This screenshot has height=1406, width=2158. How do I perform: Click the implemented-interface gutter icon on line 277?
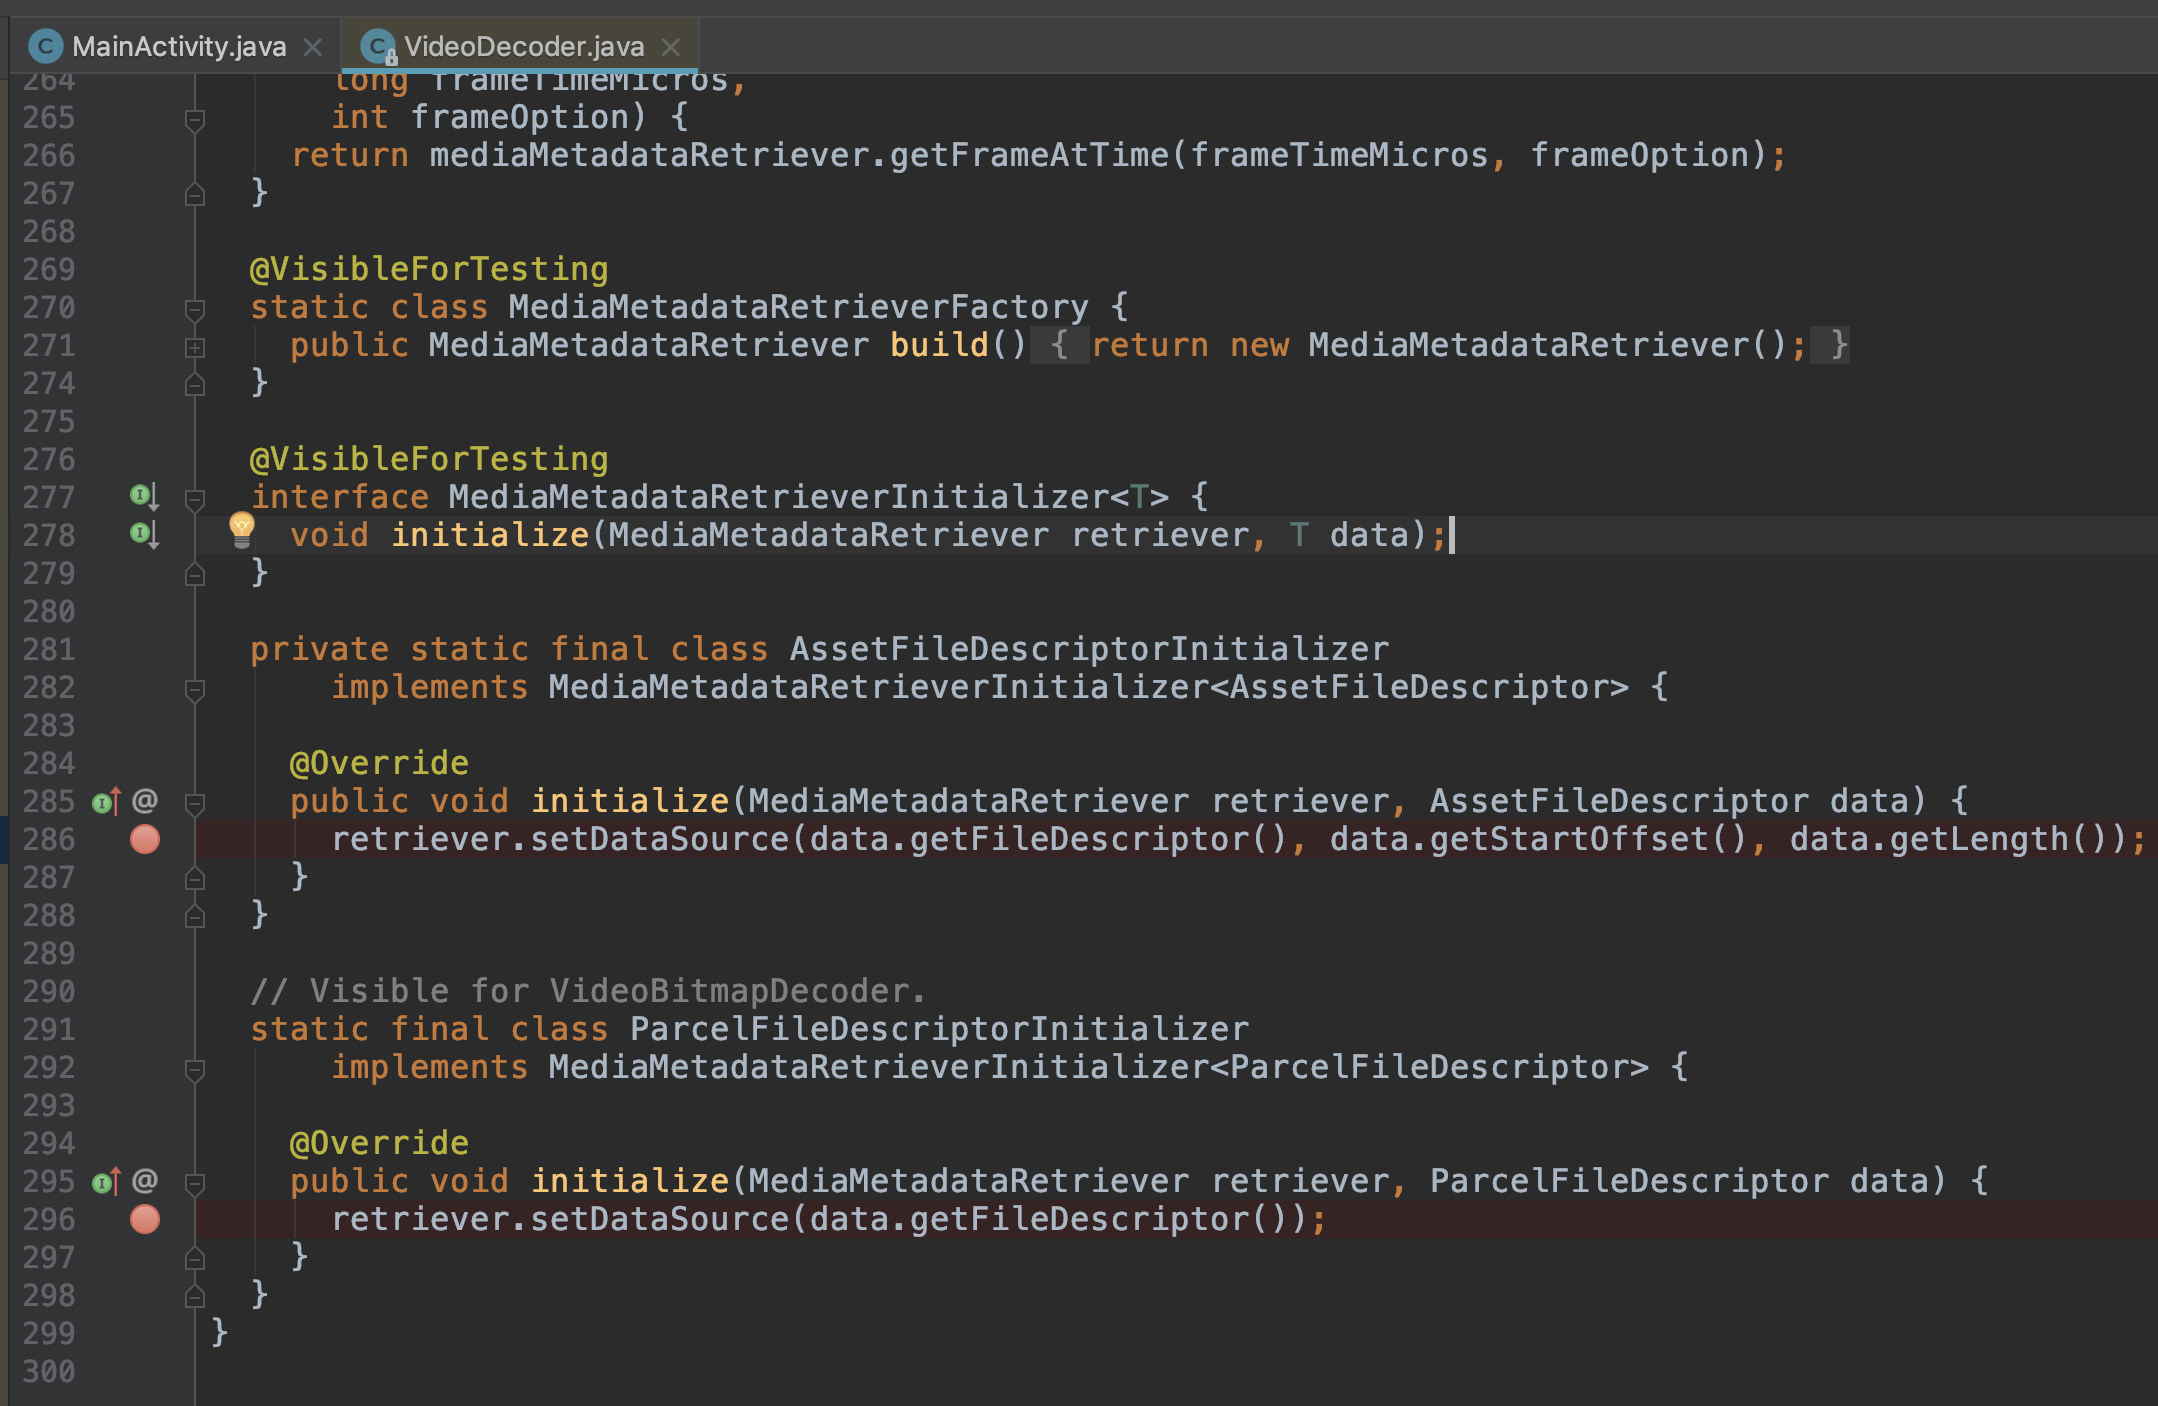(x=144, y=496)
